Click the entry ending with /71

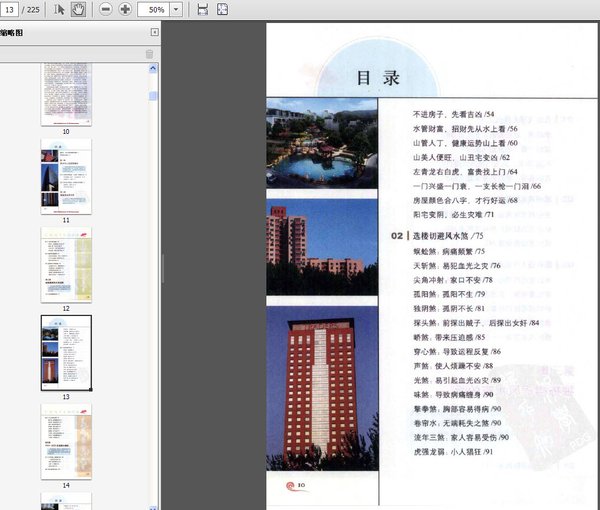(453, 215)
